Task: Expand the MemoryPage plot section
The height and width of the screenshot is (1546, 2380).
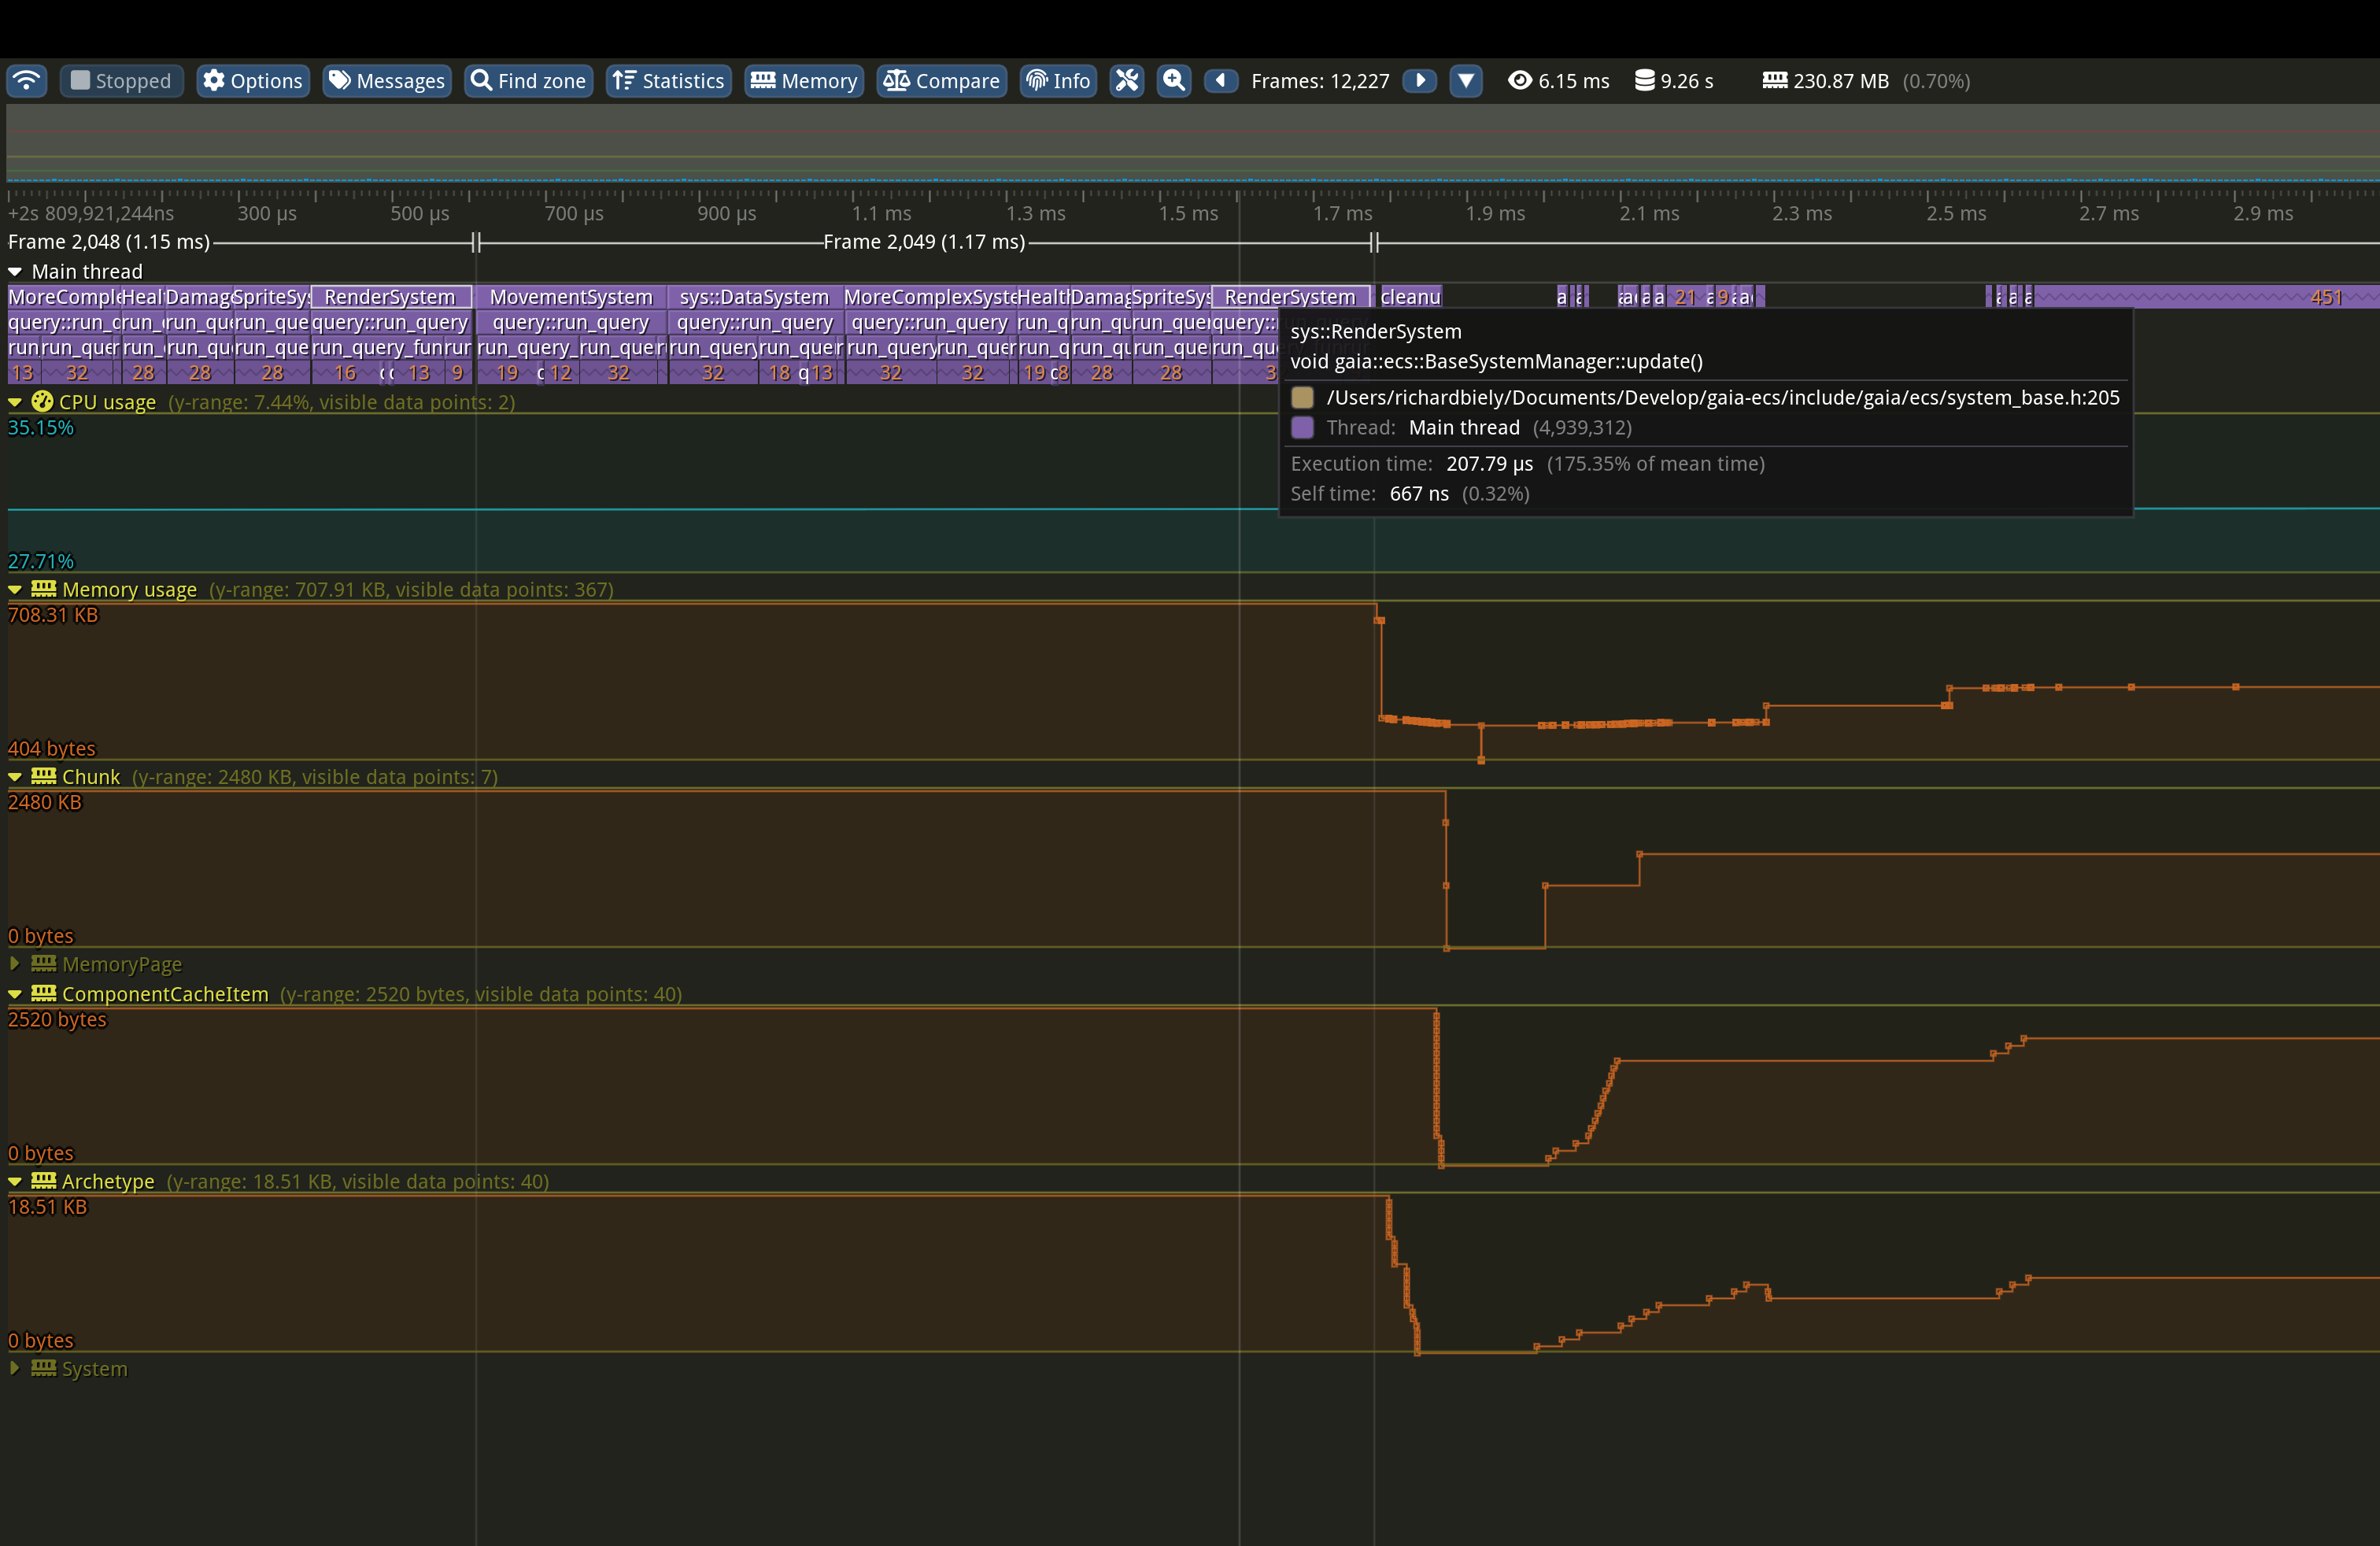Action: click(15, 964)
